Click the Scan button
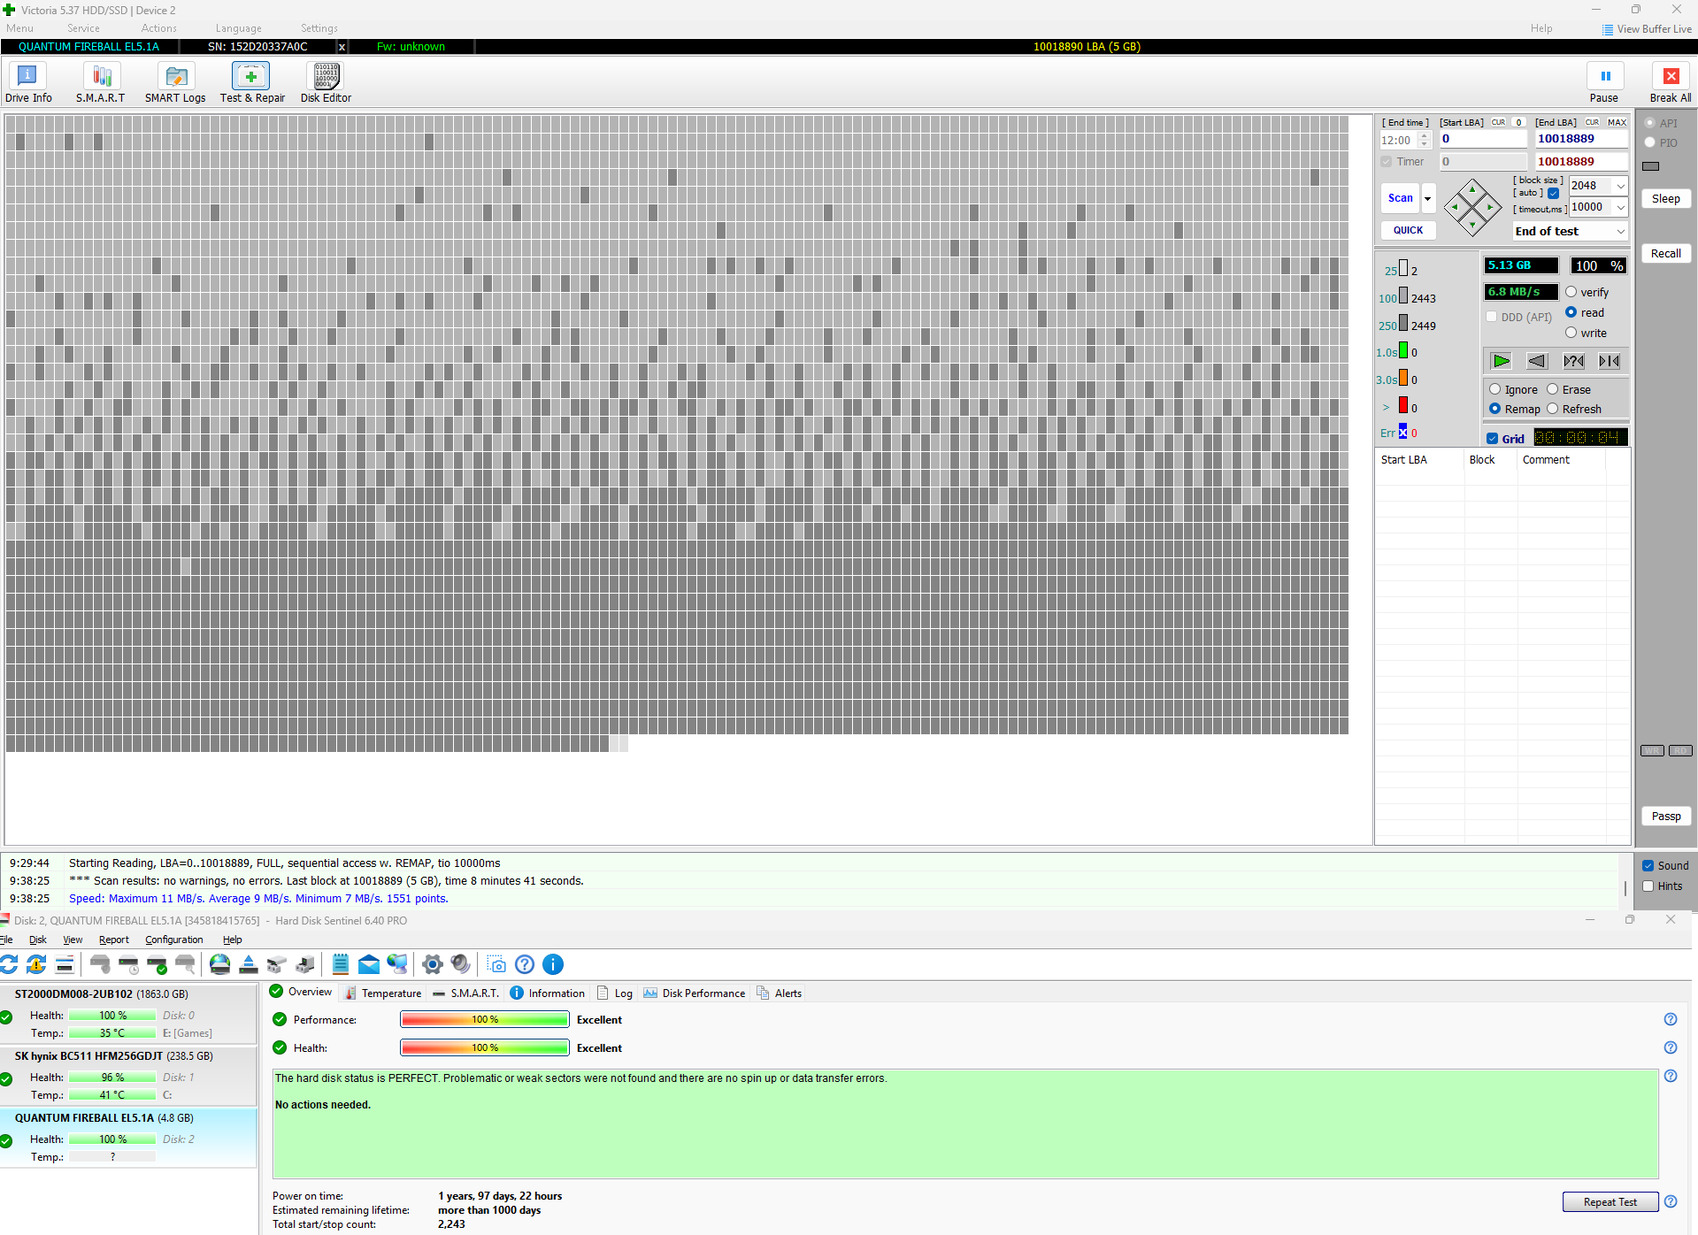1698x1235 pixels. [1400, 198]
